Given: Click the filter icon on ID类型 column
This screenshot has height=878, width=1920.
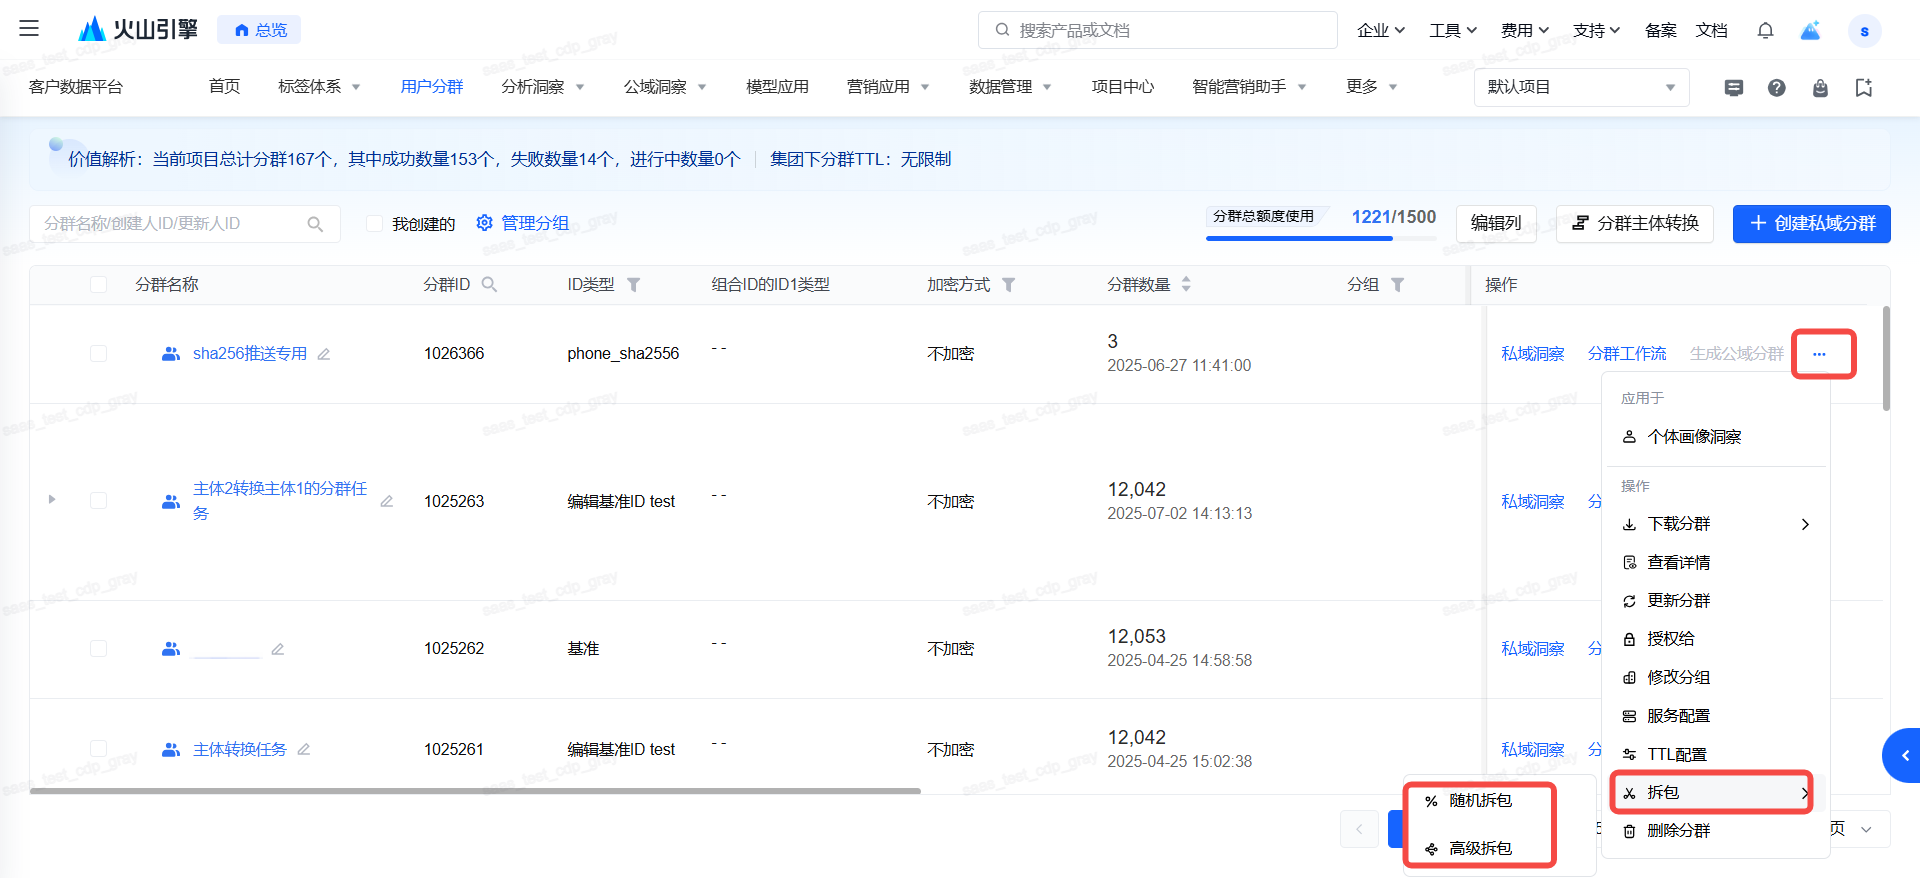Looking at the screenshot, I should [633, 285].
